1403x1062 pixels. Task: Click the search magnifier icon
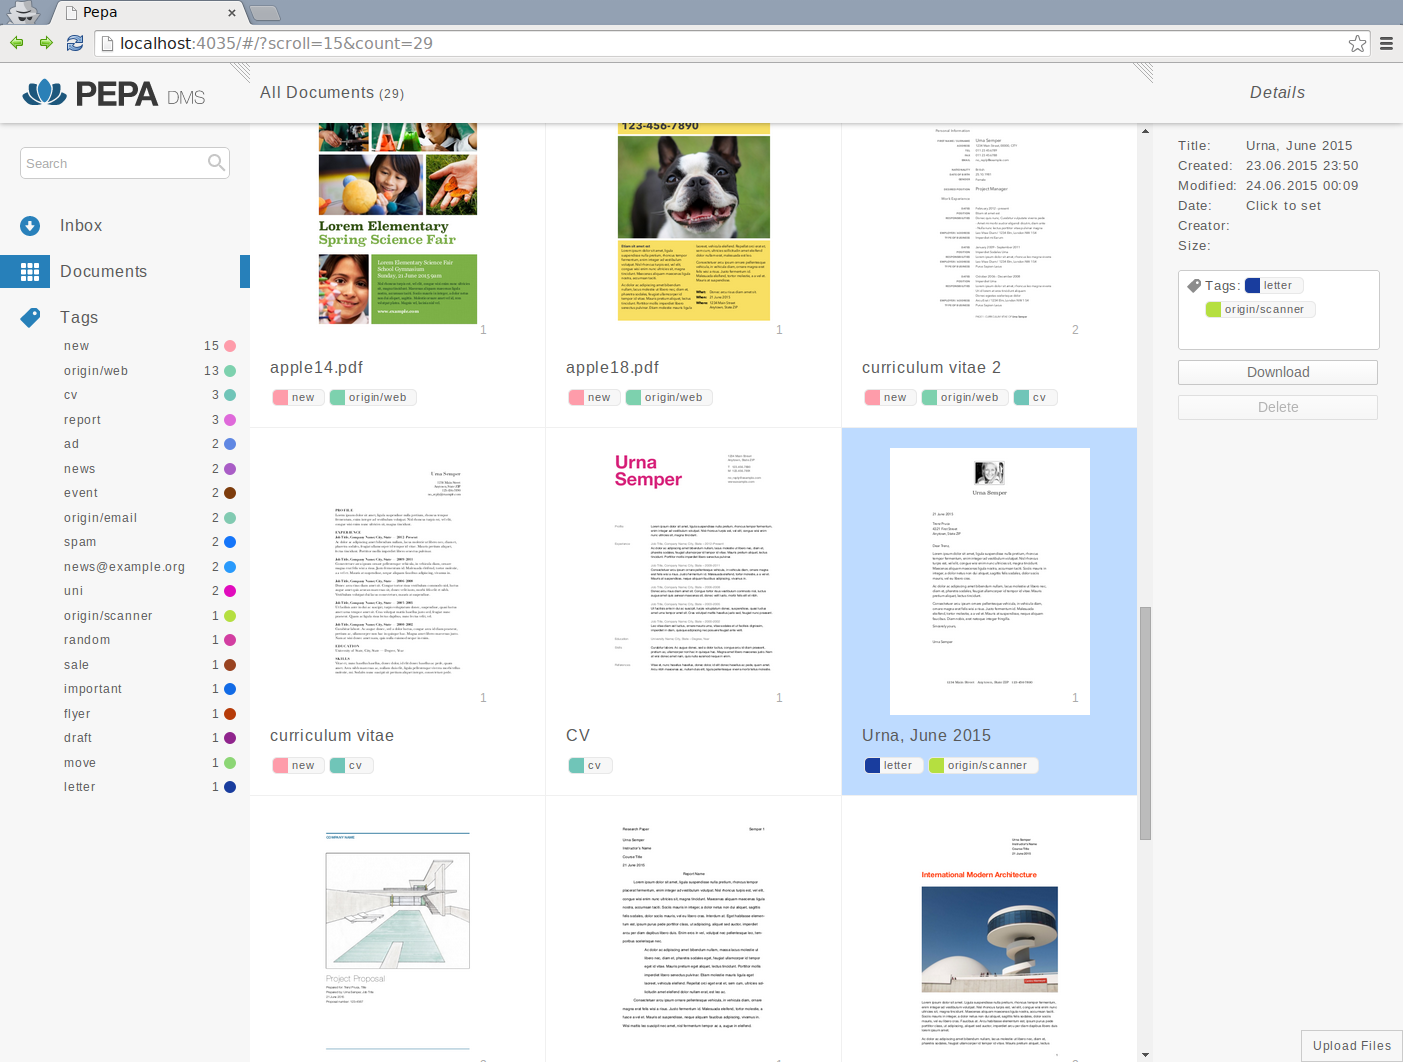click(x=216, y=162)
